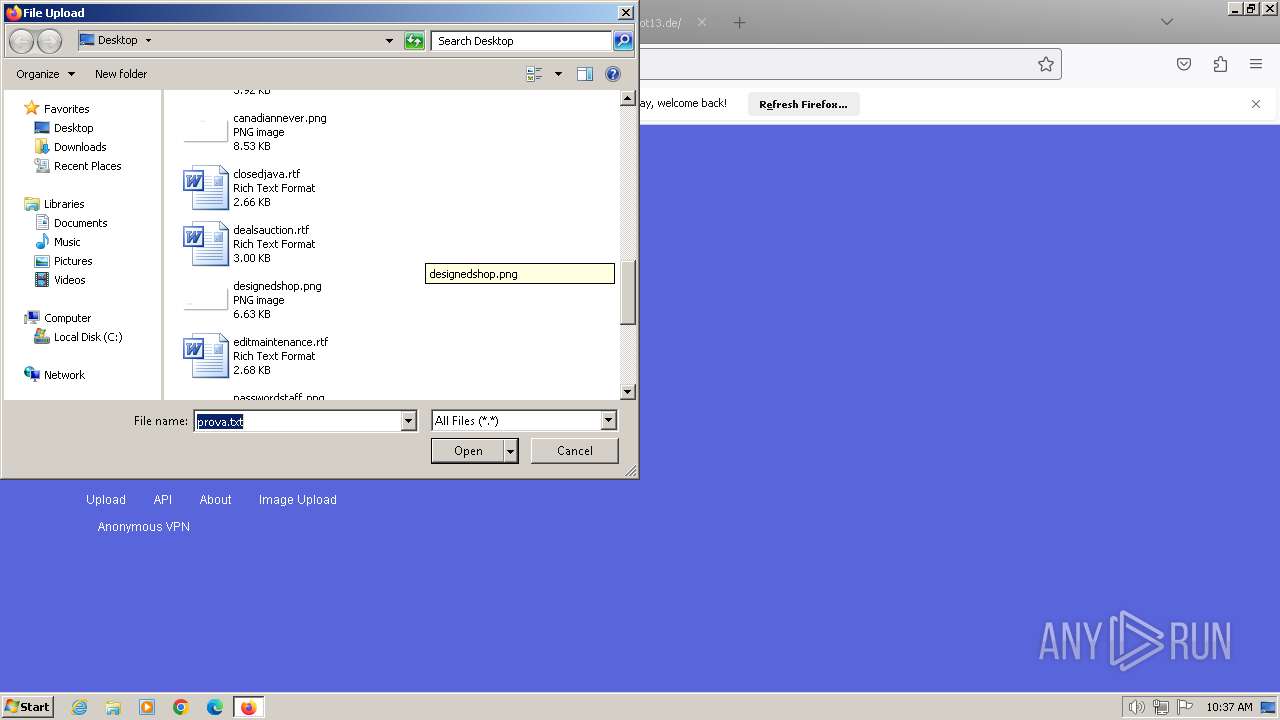
Task: Select Music library
Action: [67, 242]
